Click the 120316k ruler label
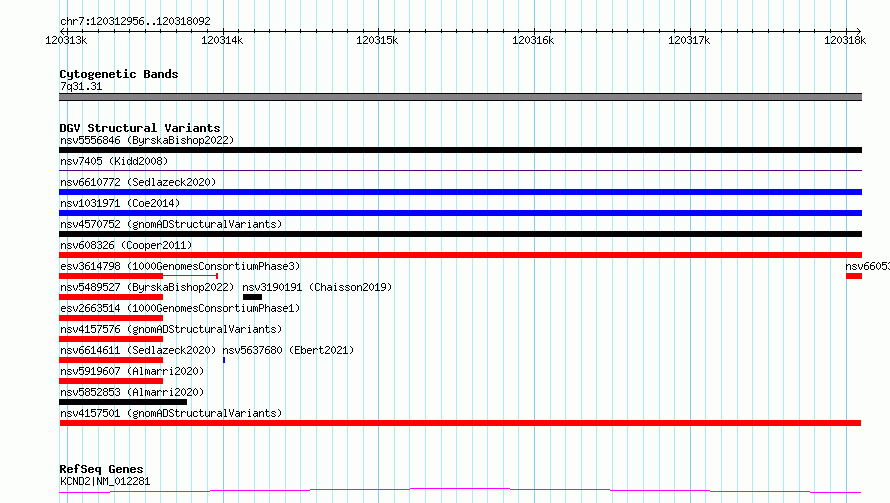Screen dimensions: 890x503 pyautogui.click(x=533, y=40)
